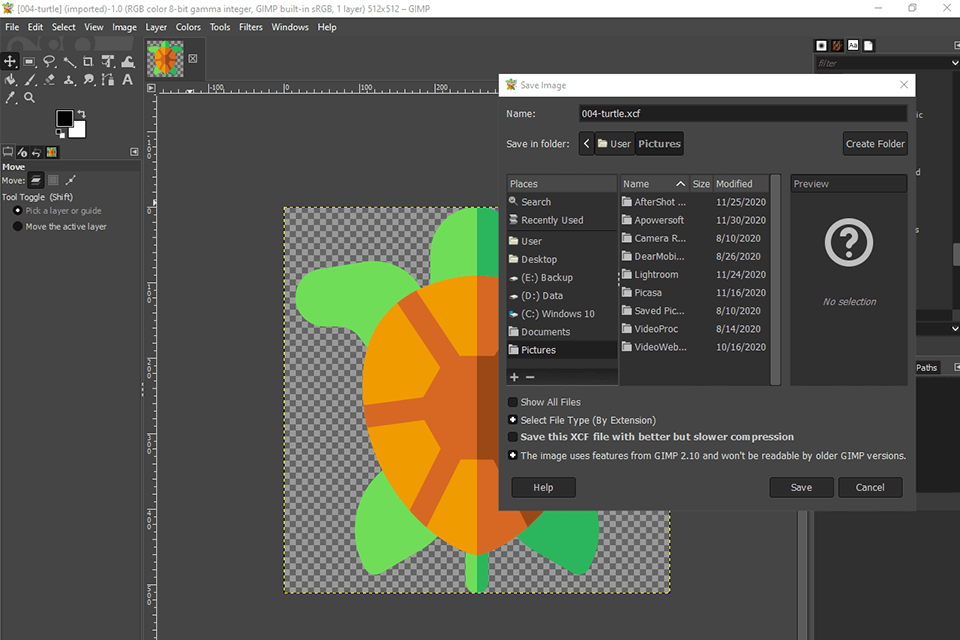Select the Text tool
Viewport: 960px width, 640px height.
click(127, 80)
